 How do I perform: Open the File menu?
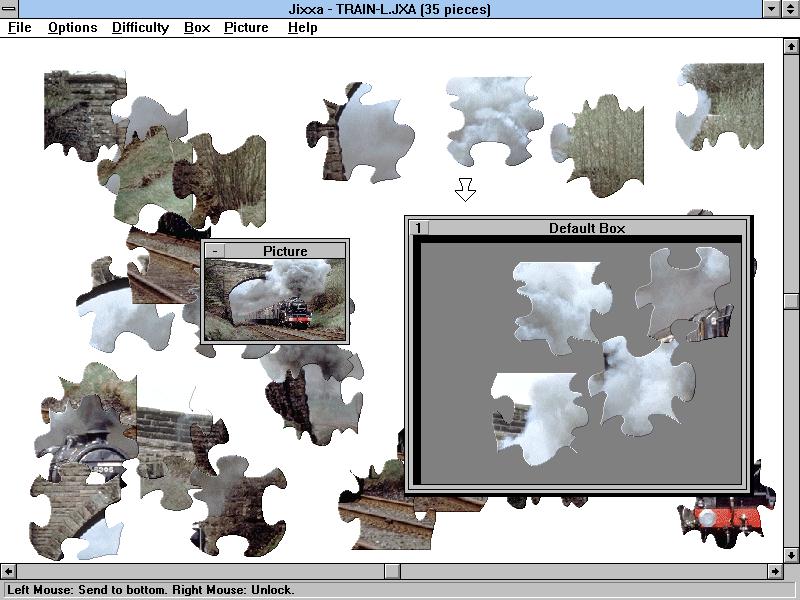point(19,28)
